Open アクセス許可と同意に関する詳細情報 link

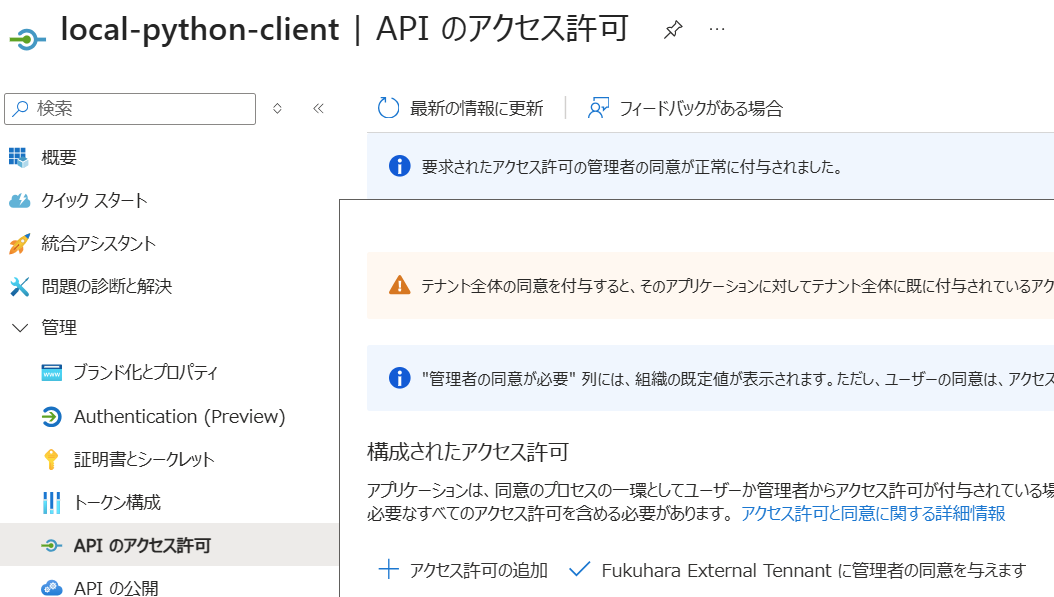(873, 514)
